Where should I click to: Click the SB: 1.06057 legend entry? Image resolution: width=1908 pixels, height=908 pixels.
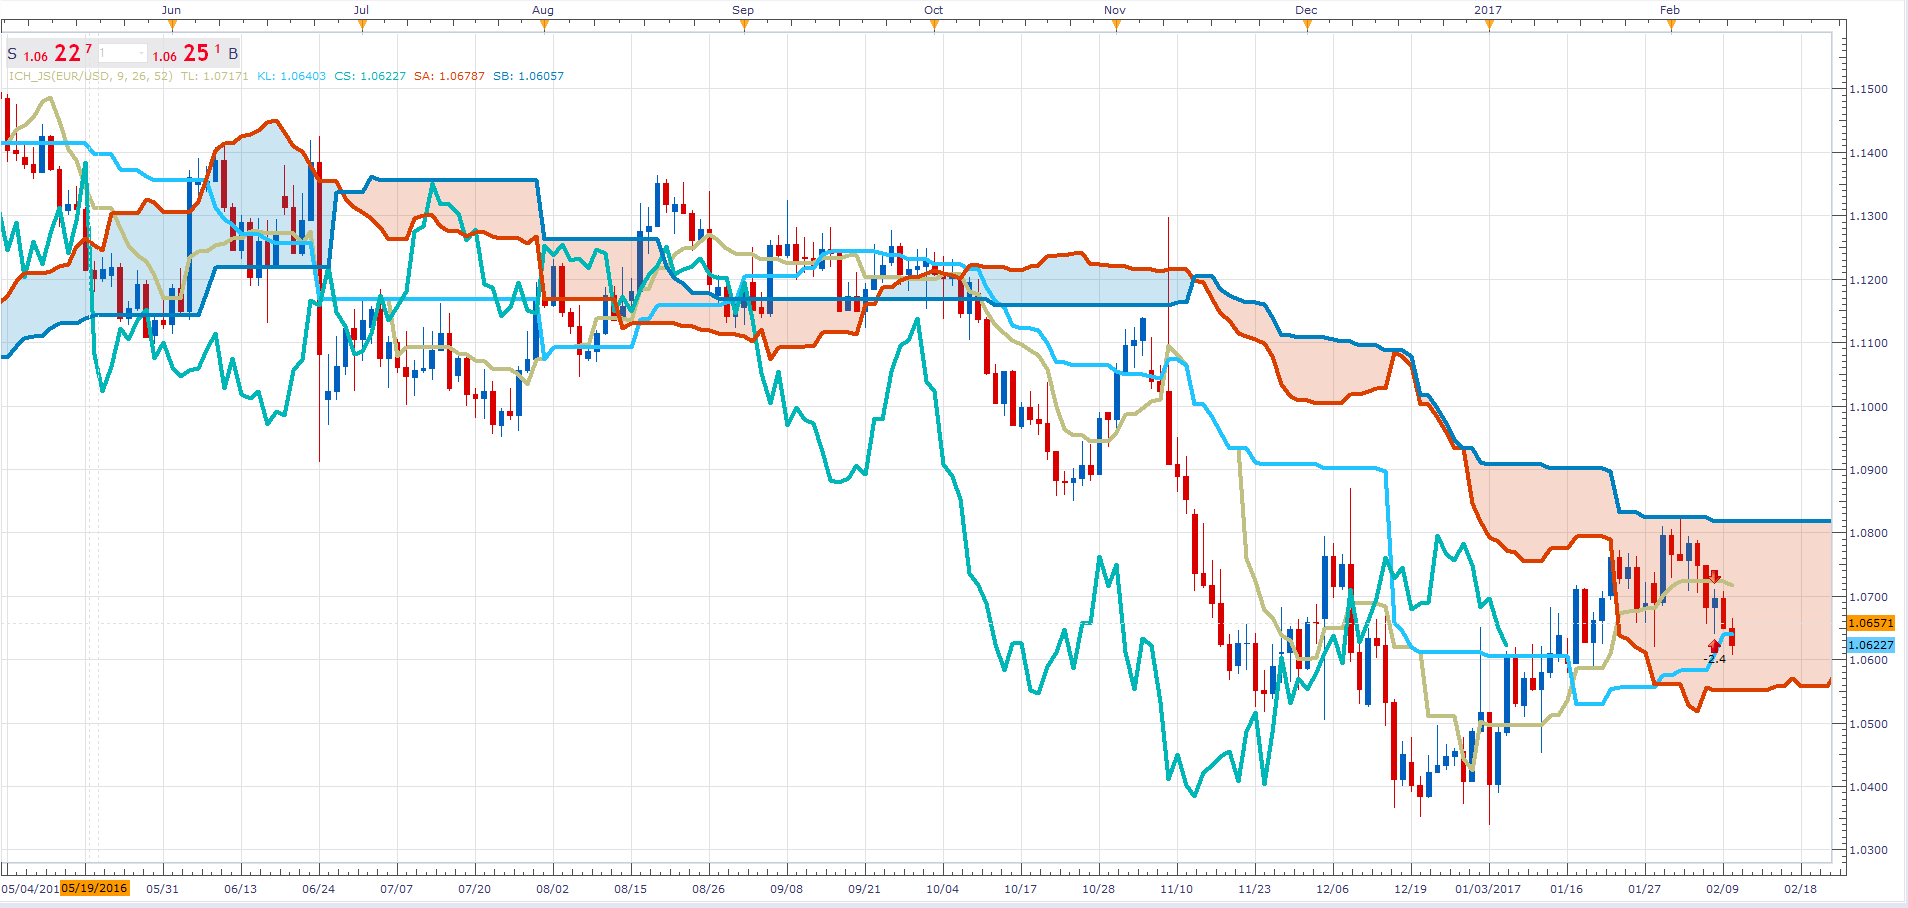tap(528, 76)
